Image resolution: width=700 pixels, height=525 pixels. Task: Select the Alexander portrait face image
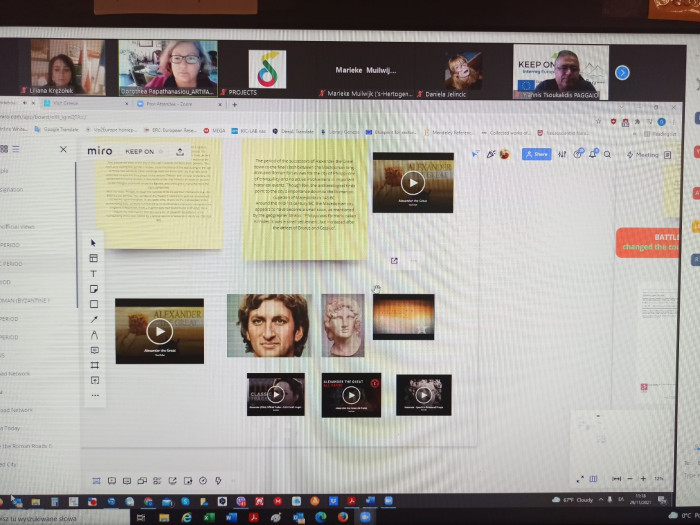click(270, 325)
